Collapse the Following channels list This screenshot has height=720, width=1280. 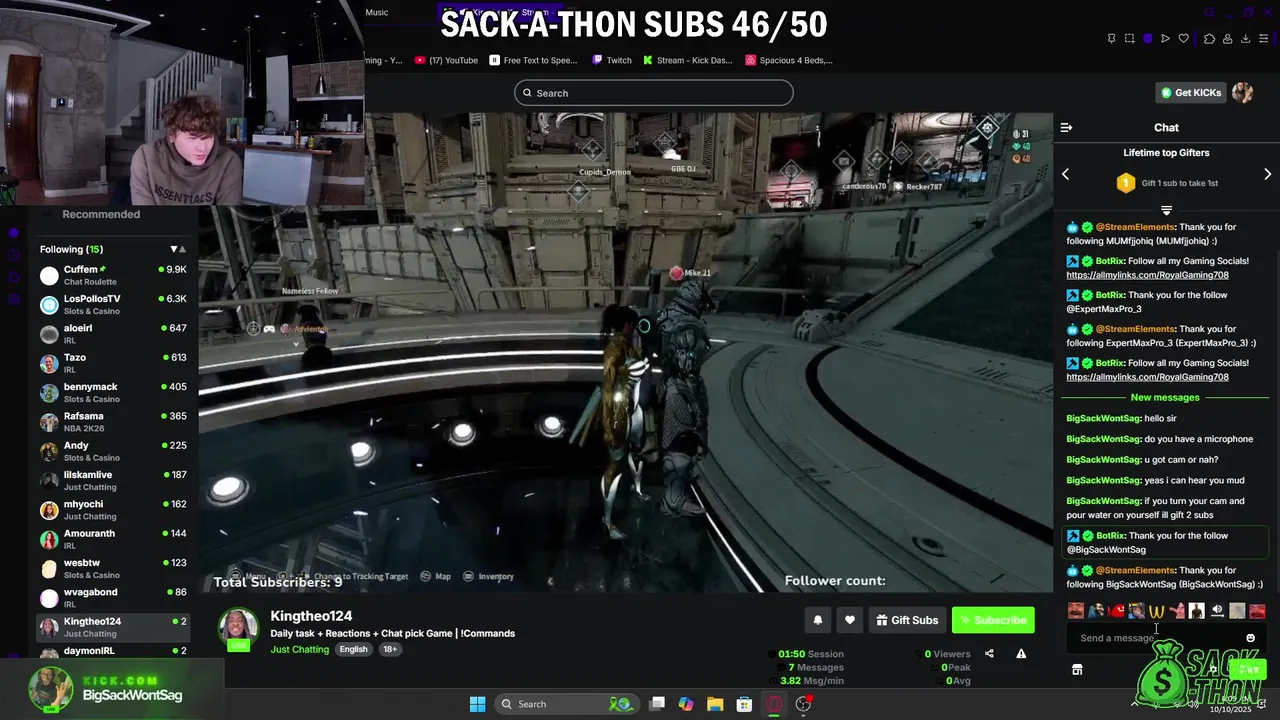[x=179, y=249]
